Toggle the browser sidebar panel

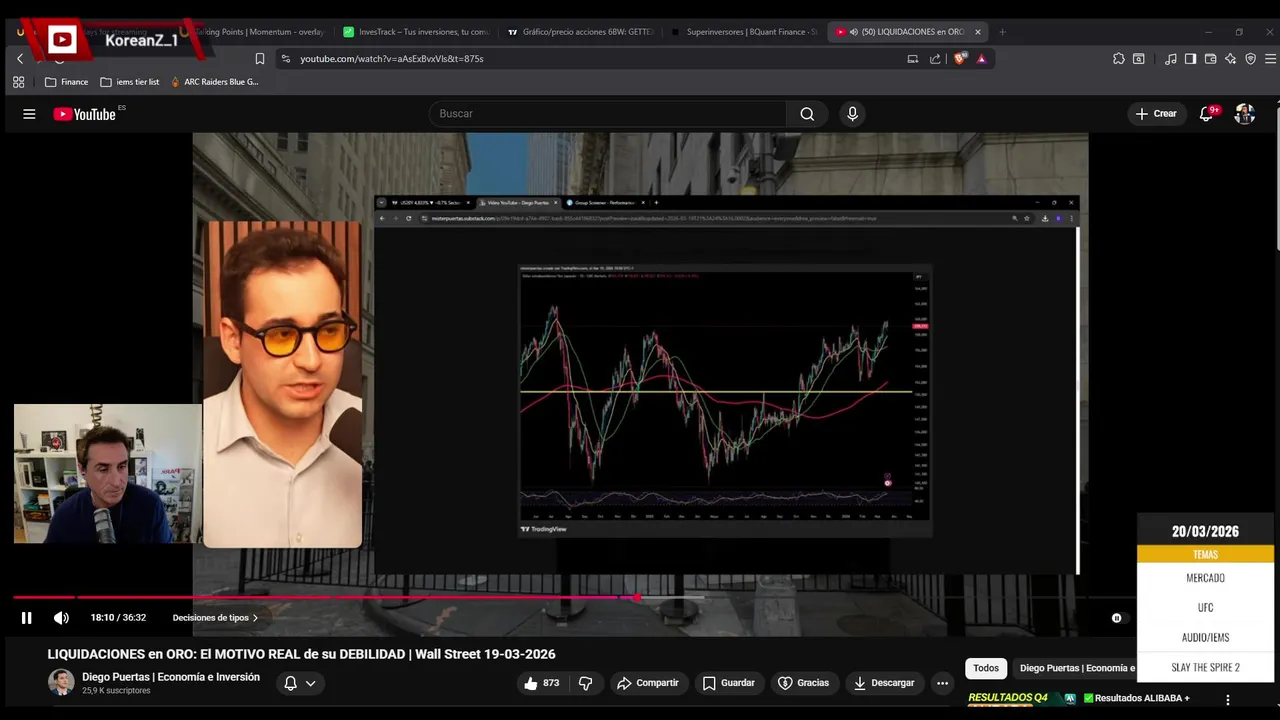point(1190,59)
